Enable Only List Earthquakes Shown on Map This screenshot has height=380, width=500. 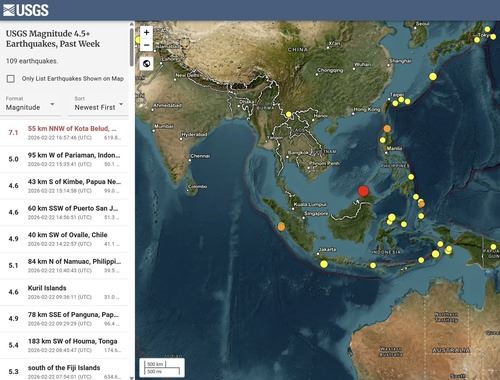[11, 79]
